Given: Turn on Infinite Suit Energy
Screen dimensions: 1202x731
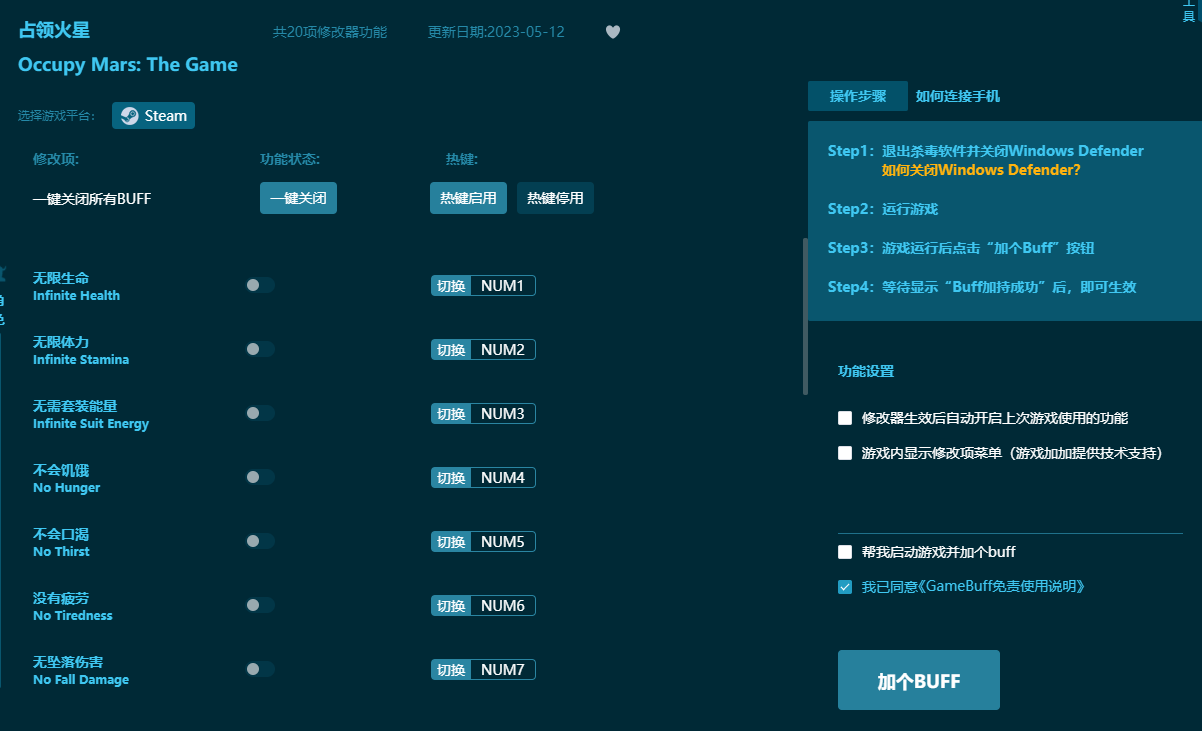Looking at the screenshot, I should pos(260,413).
